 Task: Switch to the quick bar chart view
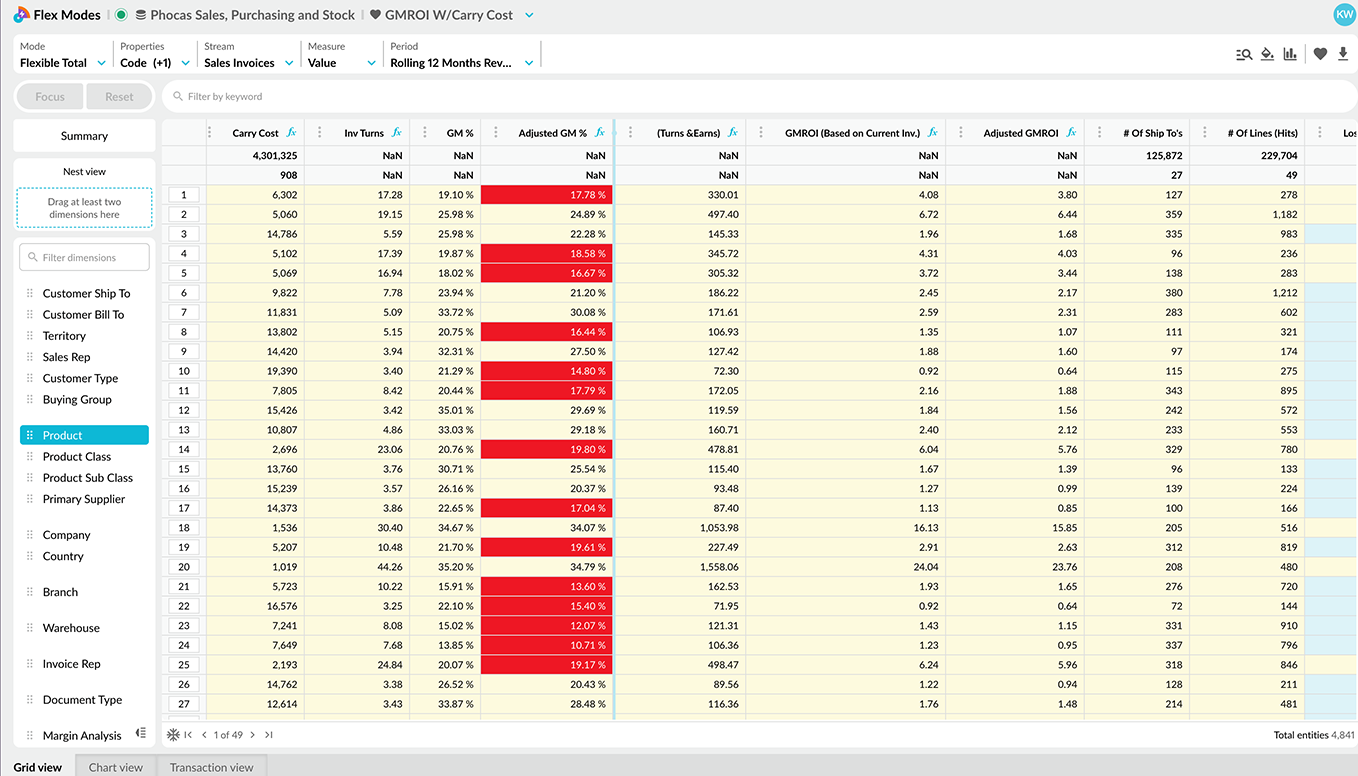[x=1289, y=54]
